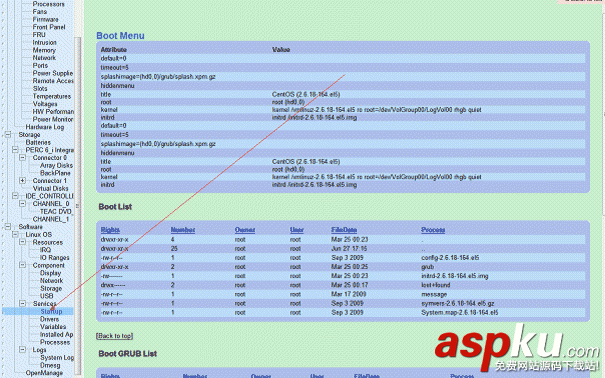Open Array Disks tree item
Screen dimensions: 605x378
56,165
